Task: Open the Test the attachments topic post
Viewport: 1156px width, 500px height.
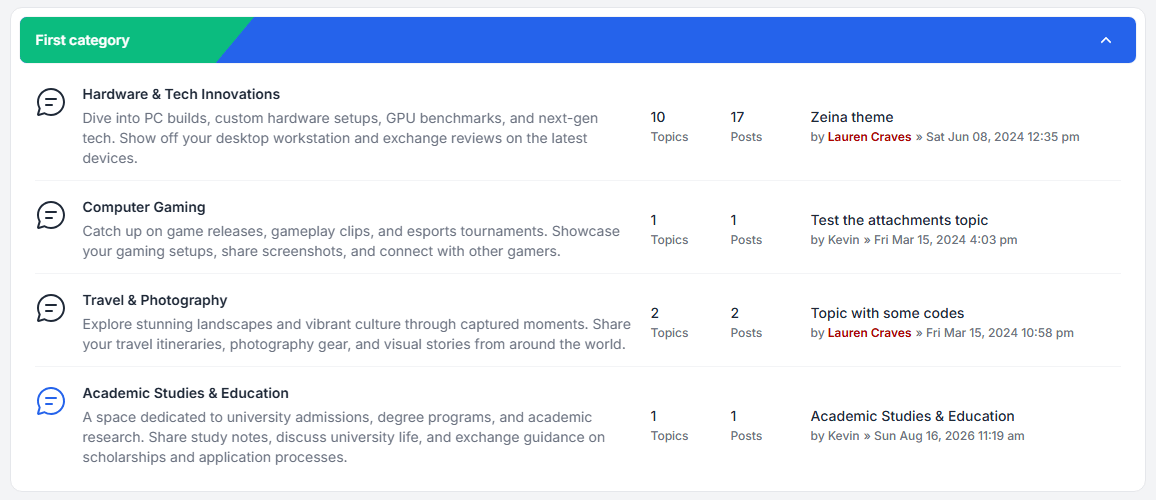Action: 899,220
